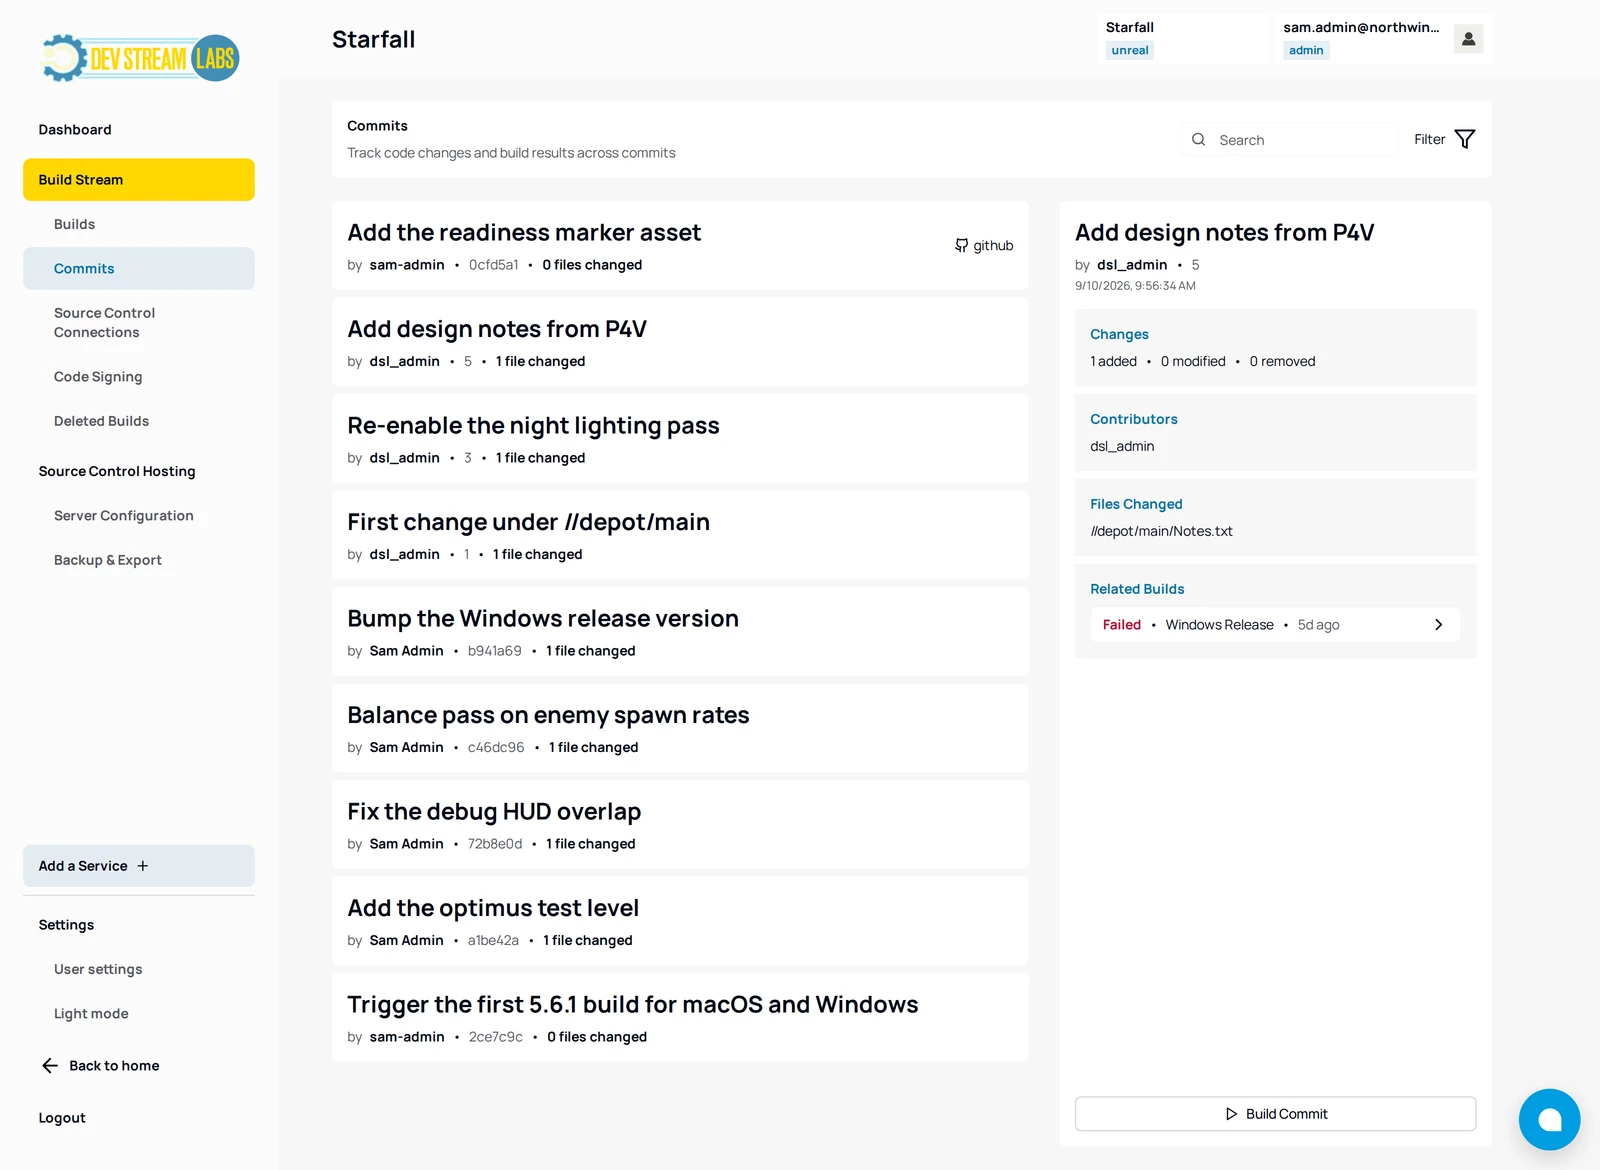
Task: Click commit hash c46dc96
Action: click(x=495, y=747)
